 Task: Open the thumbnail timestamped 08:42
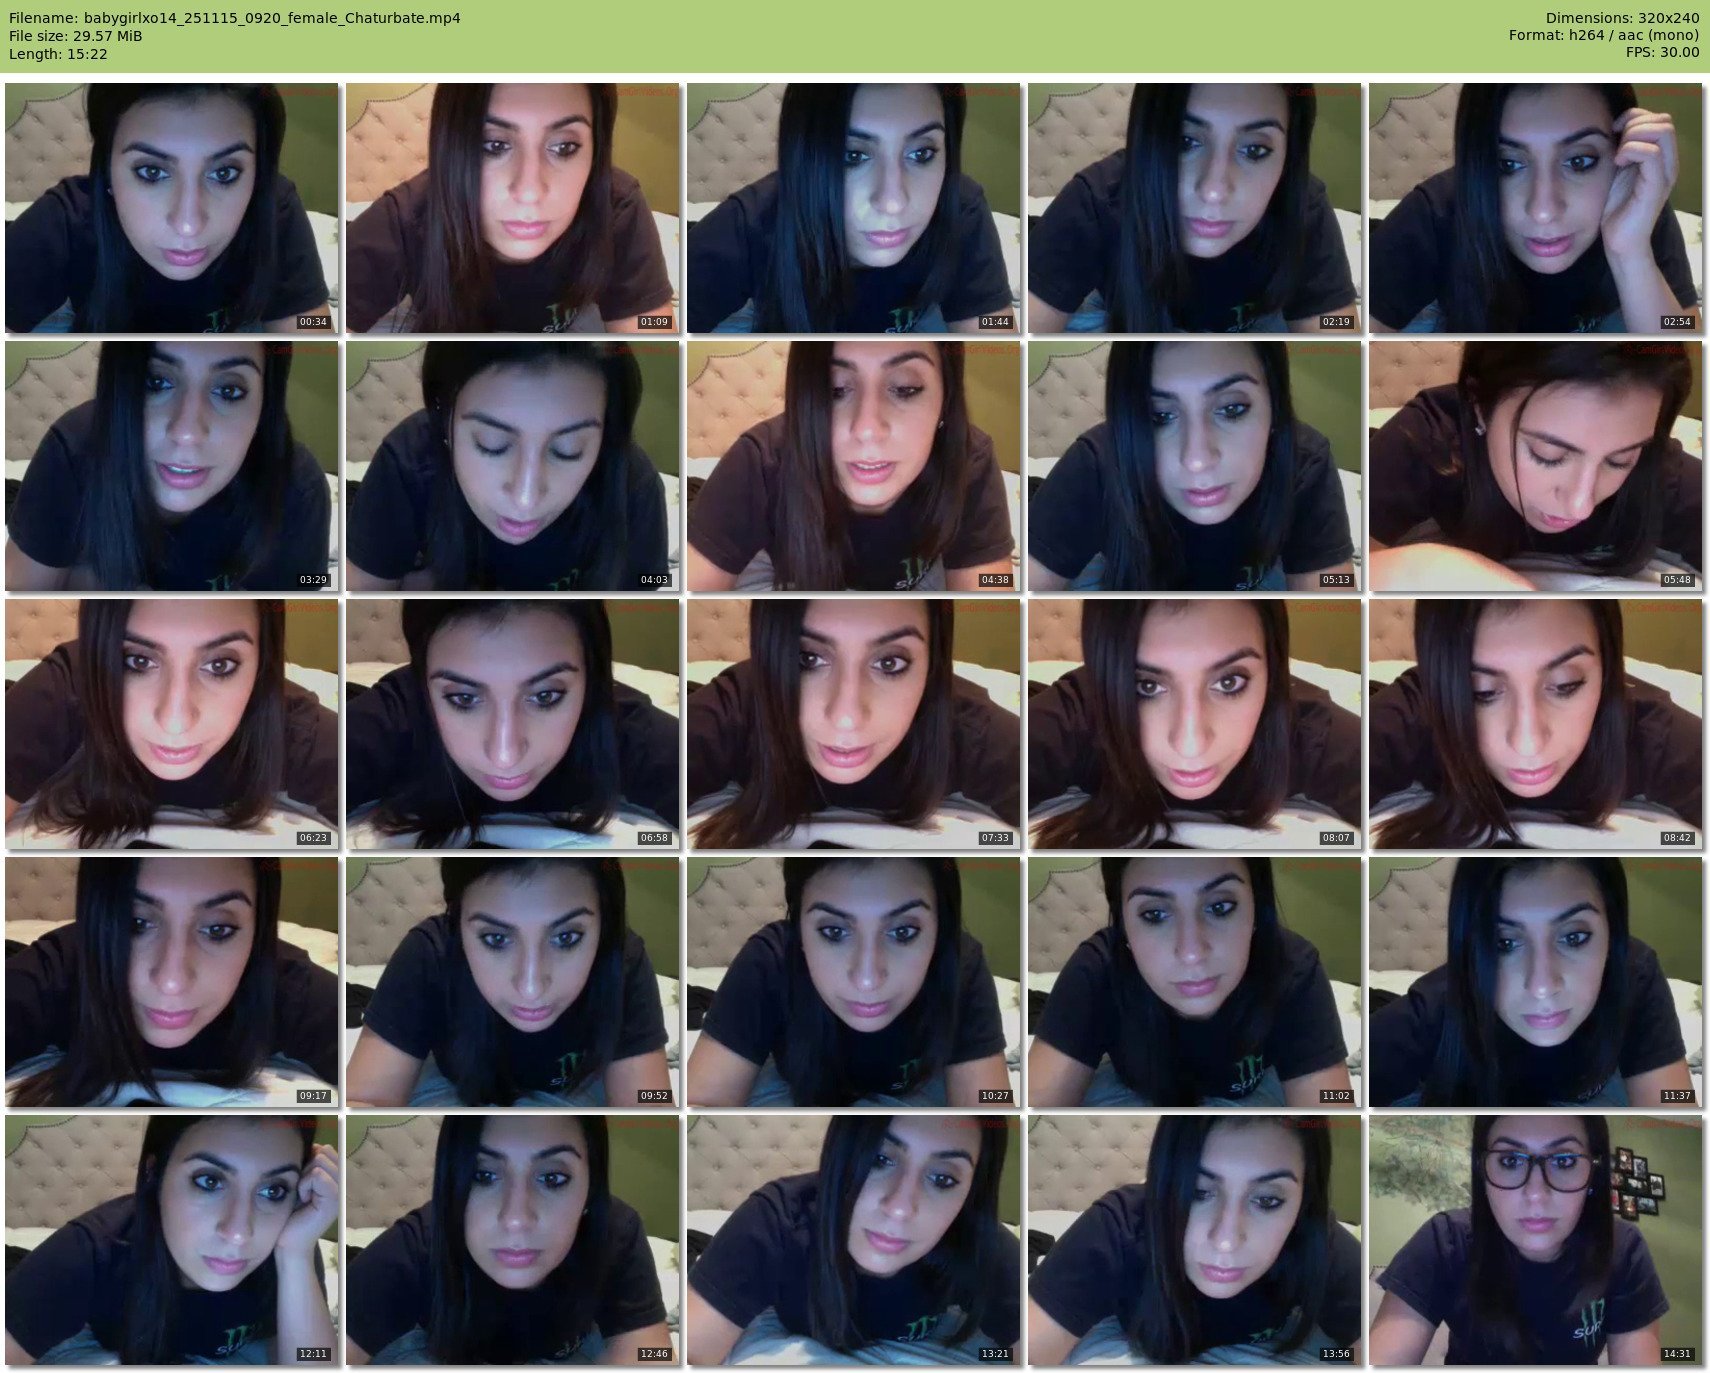(1535, 724)
